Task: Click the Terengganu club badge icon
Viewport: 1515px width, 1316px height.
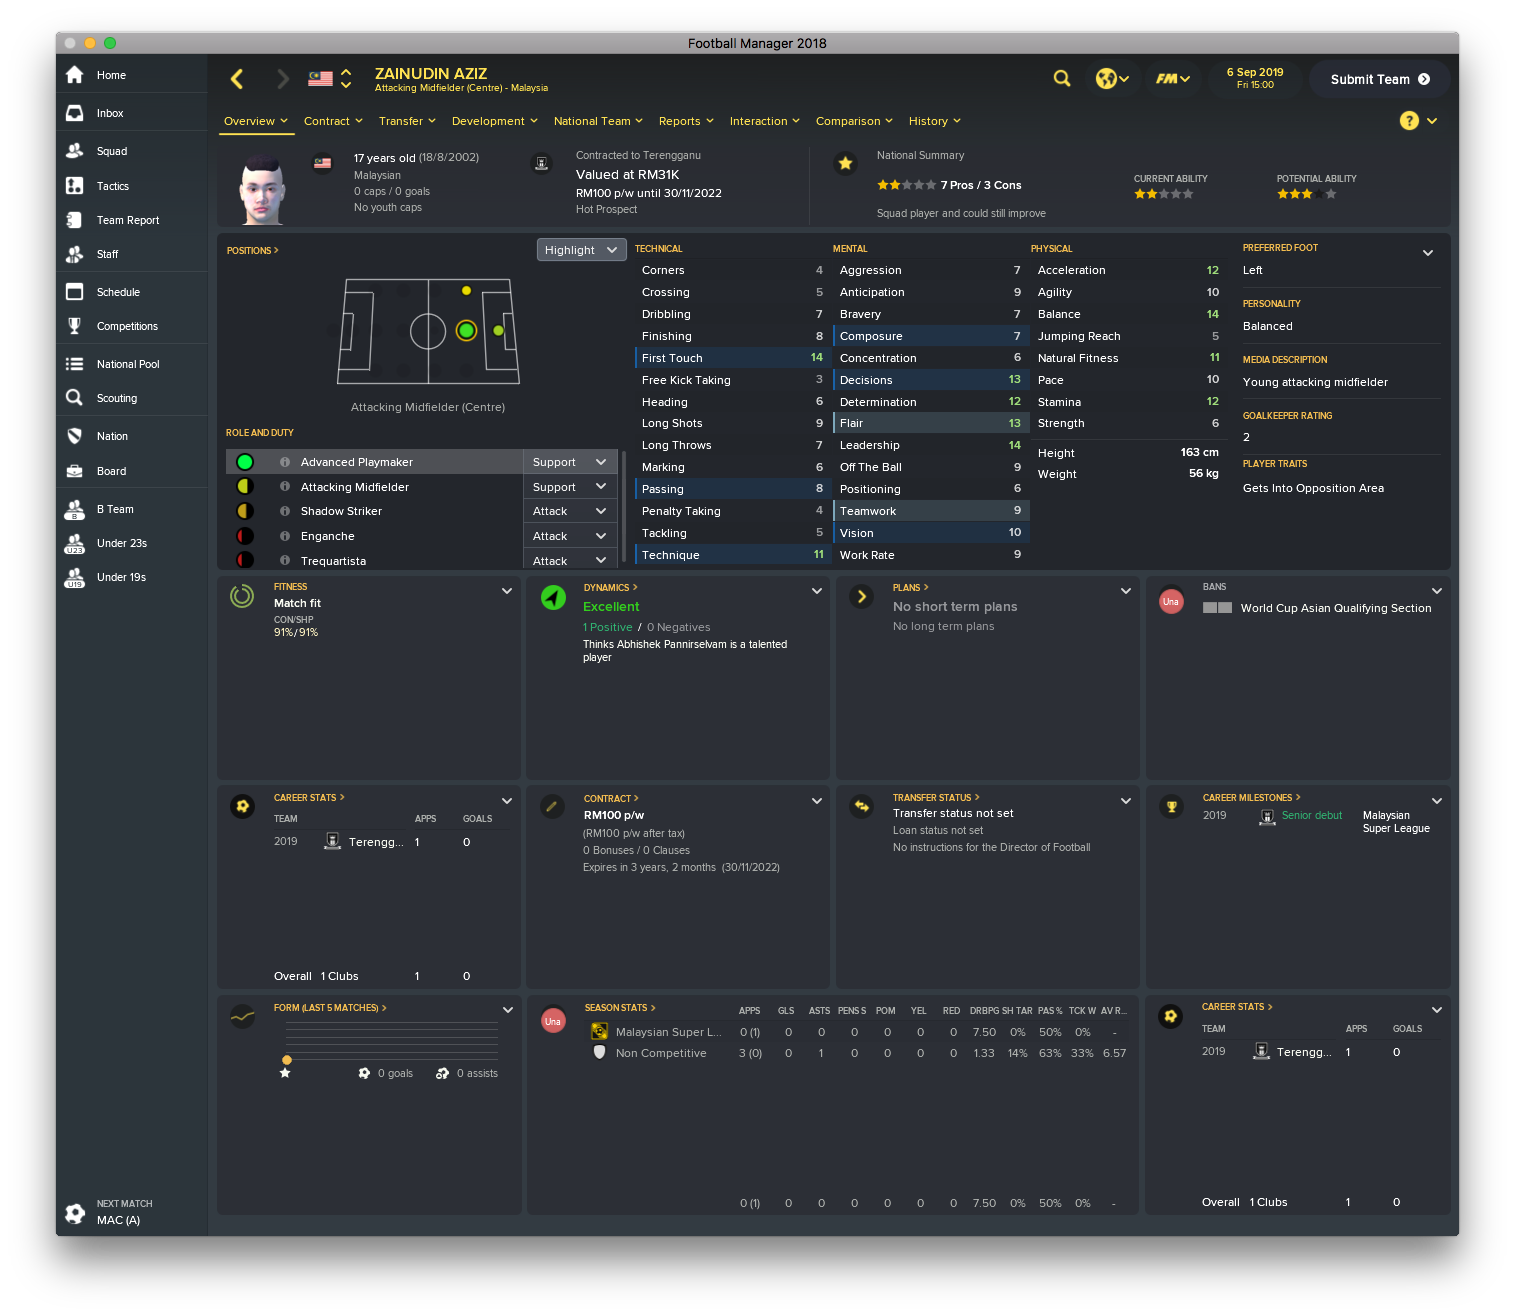Action: (x=541, y=163)
